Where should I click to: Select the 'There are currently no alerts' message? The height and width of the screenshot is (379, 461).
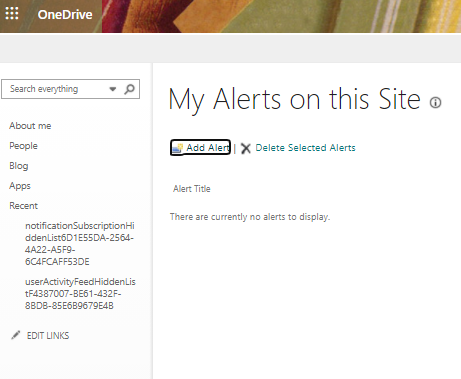coord(250,217)
